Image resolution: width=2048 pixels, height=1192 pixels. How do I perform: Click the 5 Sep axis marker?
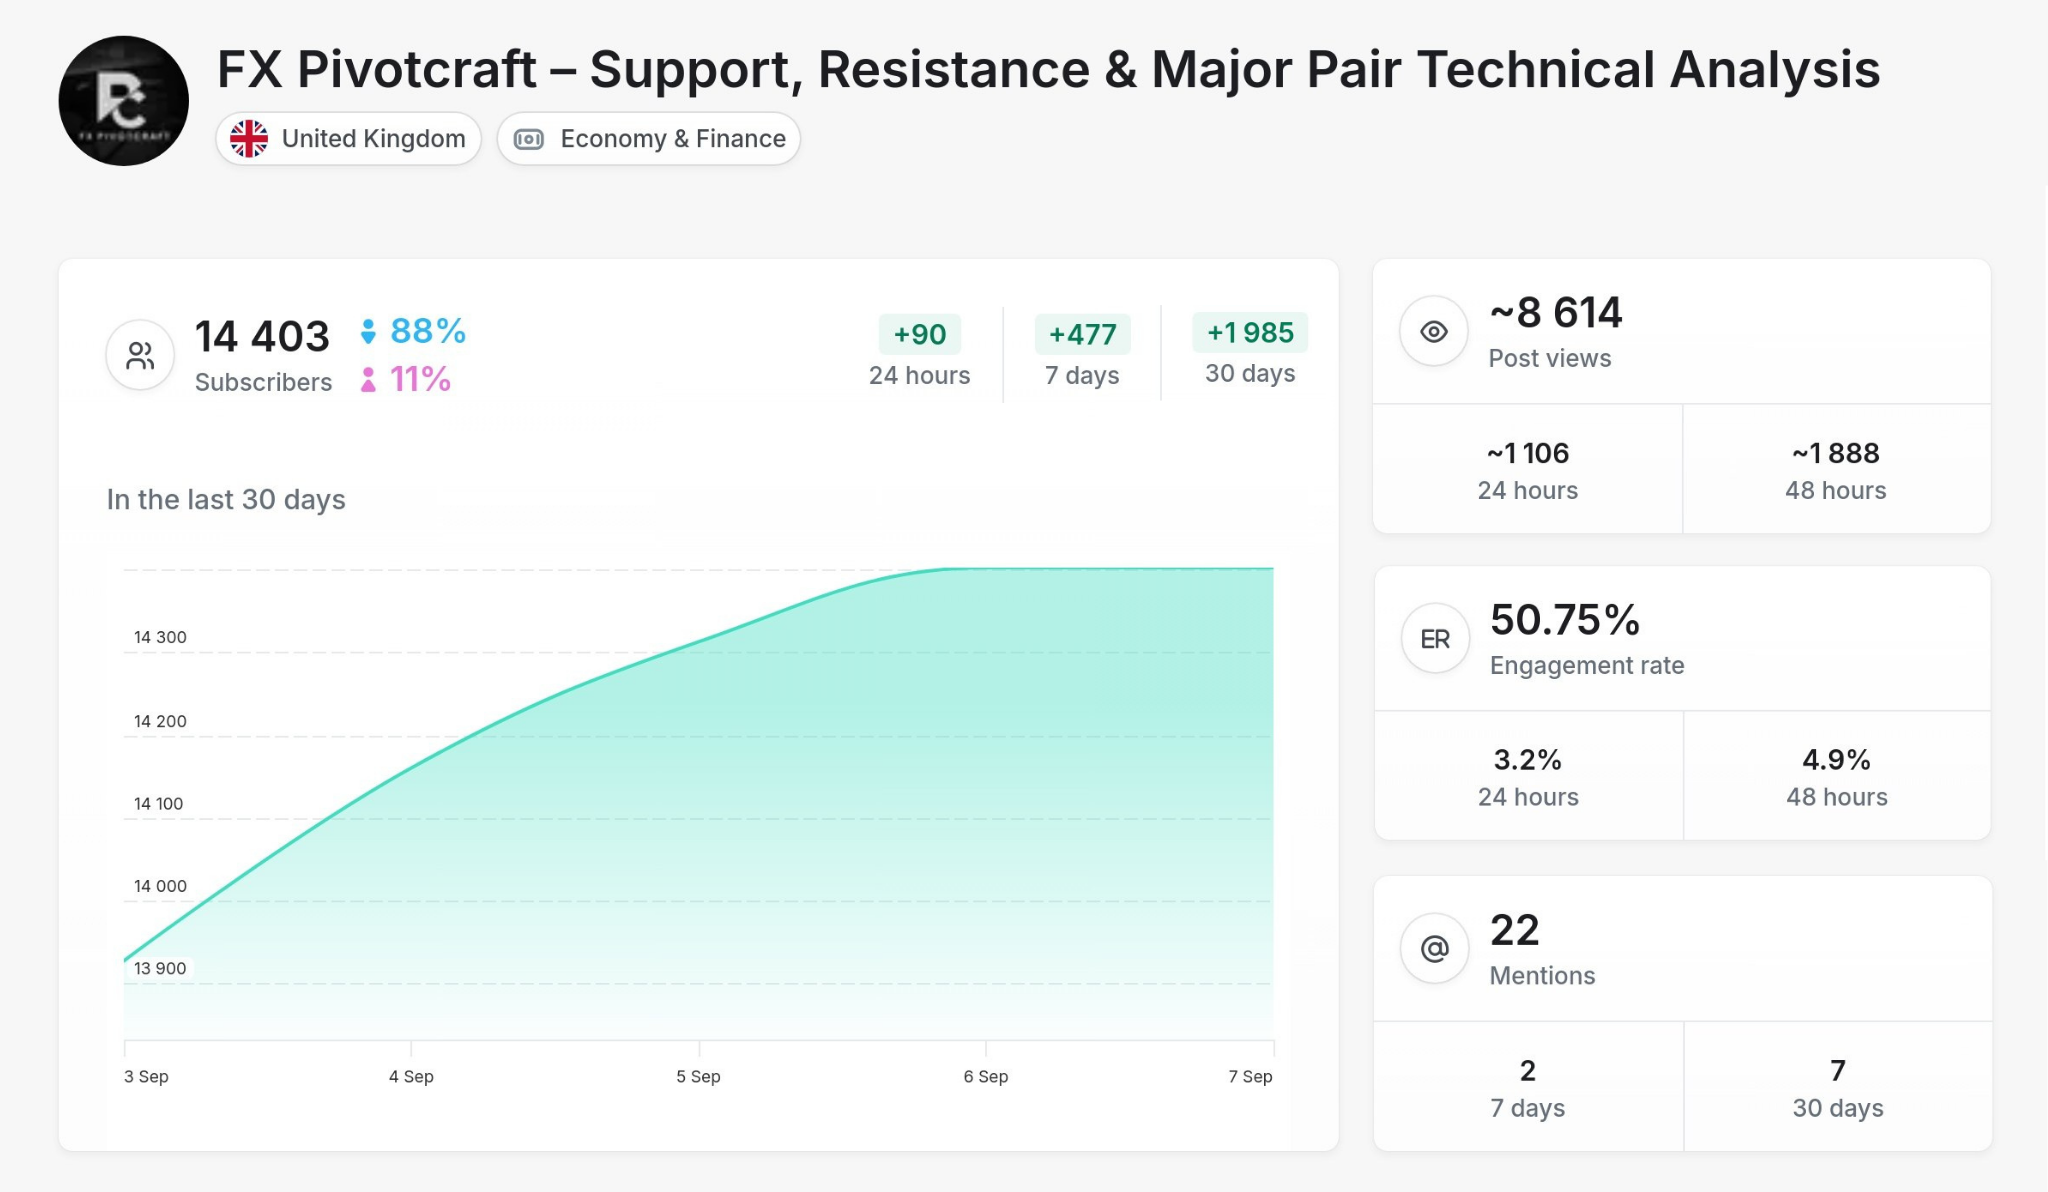(x=698, y=1076)
